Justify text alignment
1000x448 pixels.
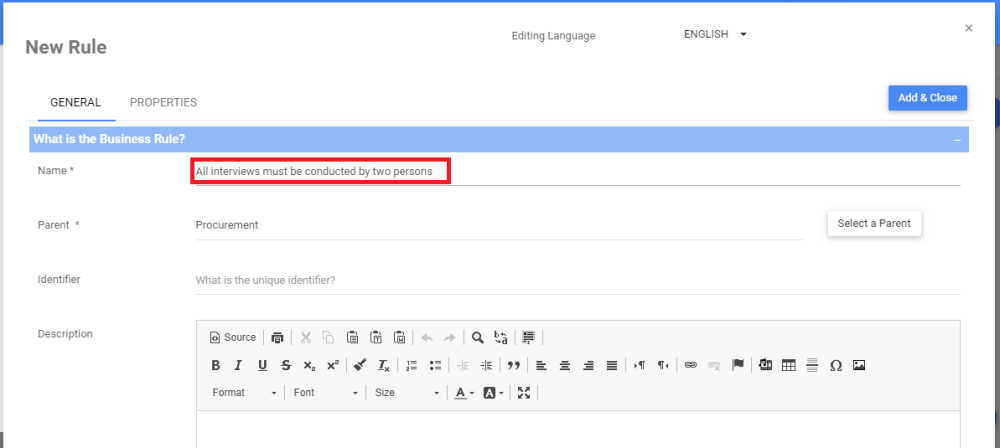point(612,366)
